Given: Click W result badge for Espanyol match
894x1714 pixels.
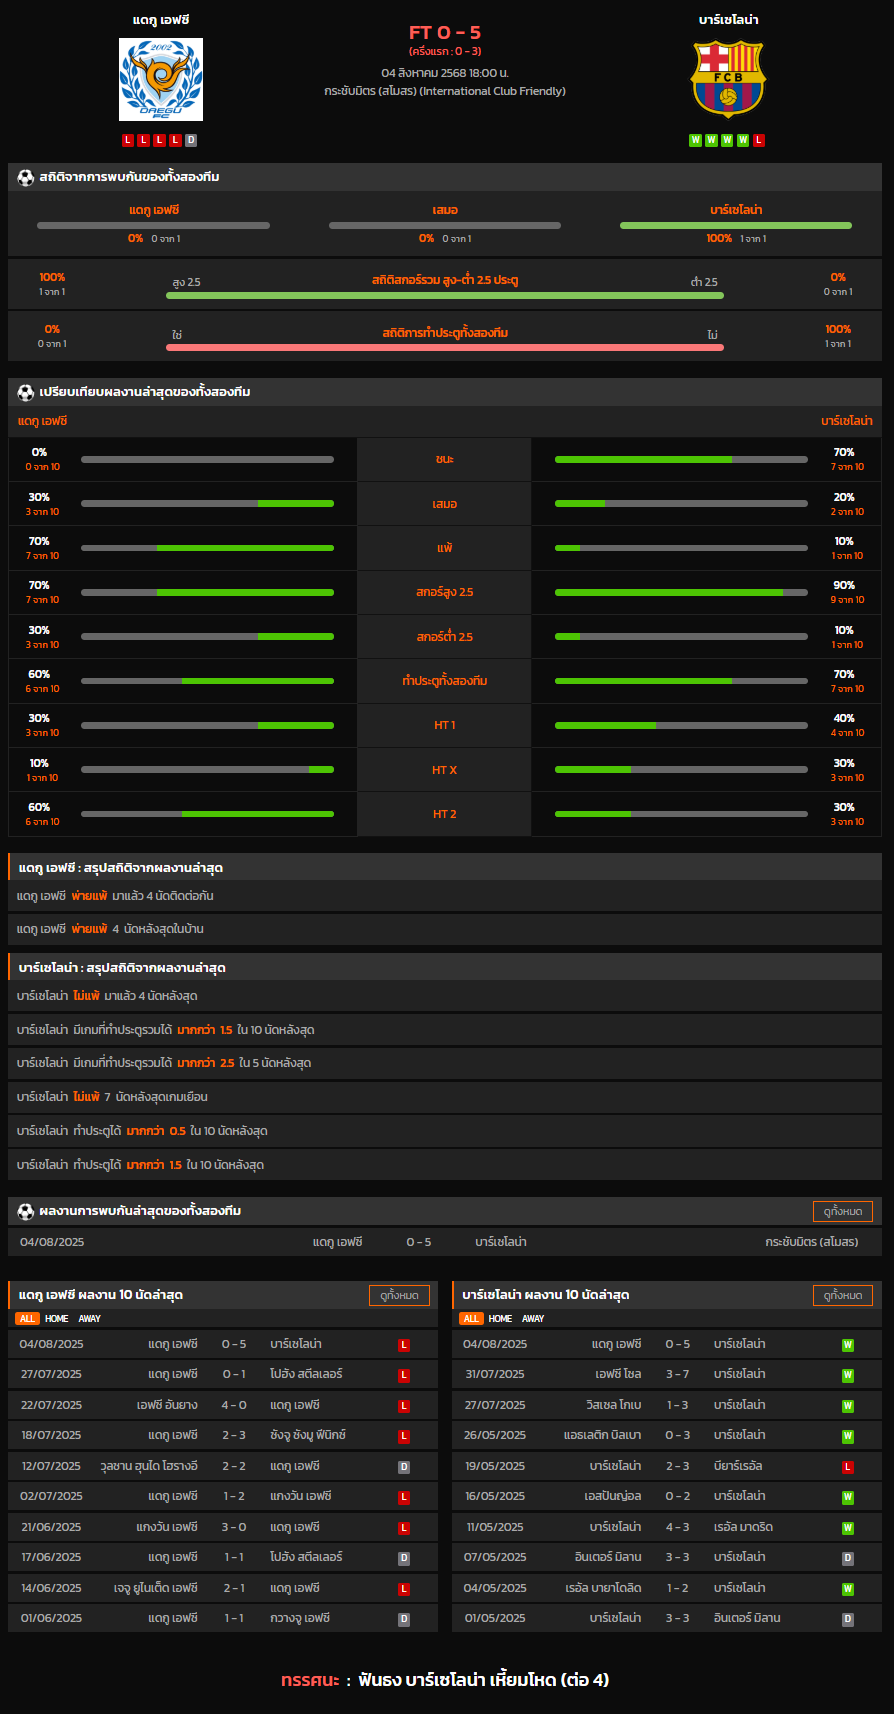Looking at the screenshot, I should [848, 1497].
